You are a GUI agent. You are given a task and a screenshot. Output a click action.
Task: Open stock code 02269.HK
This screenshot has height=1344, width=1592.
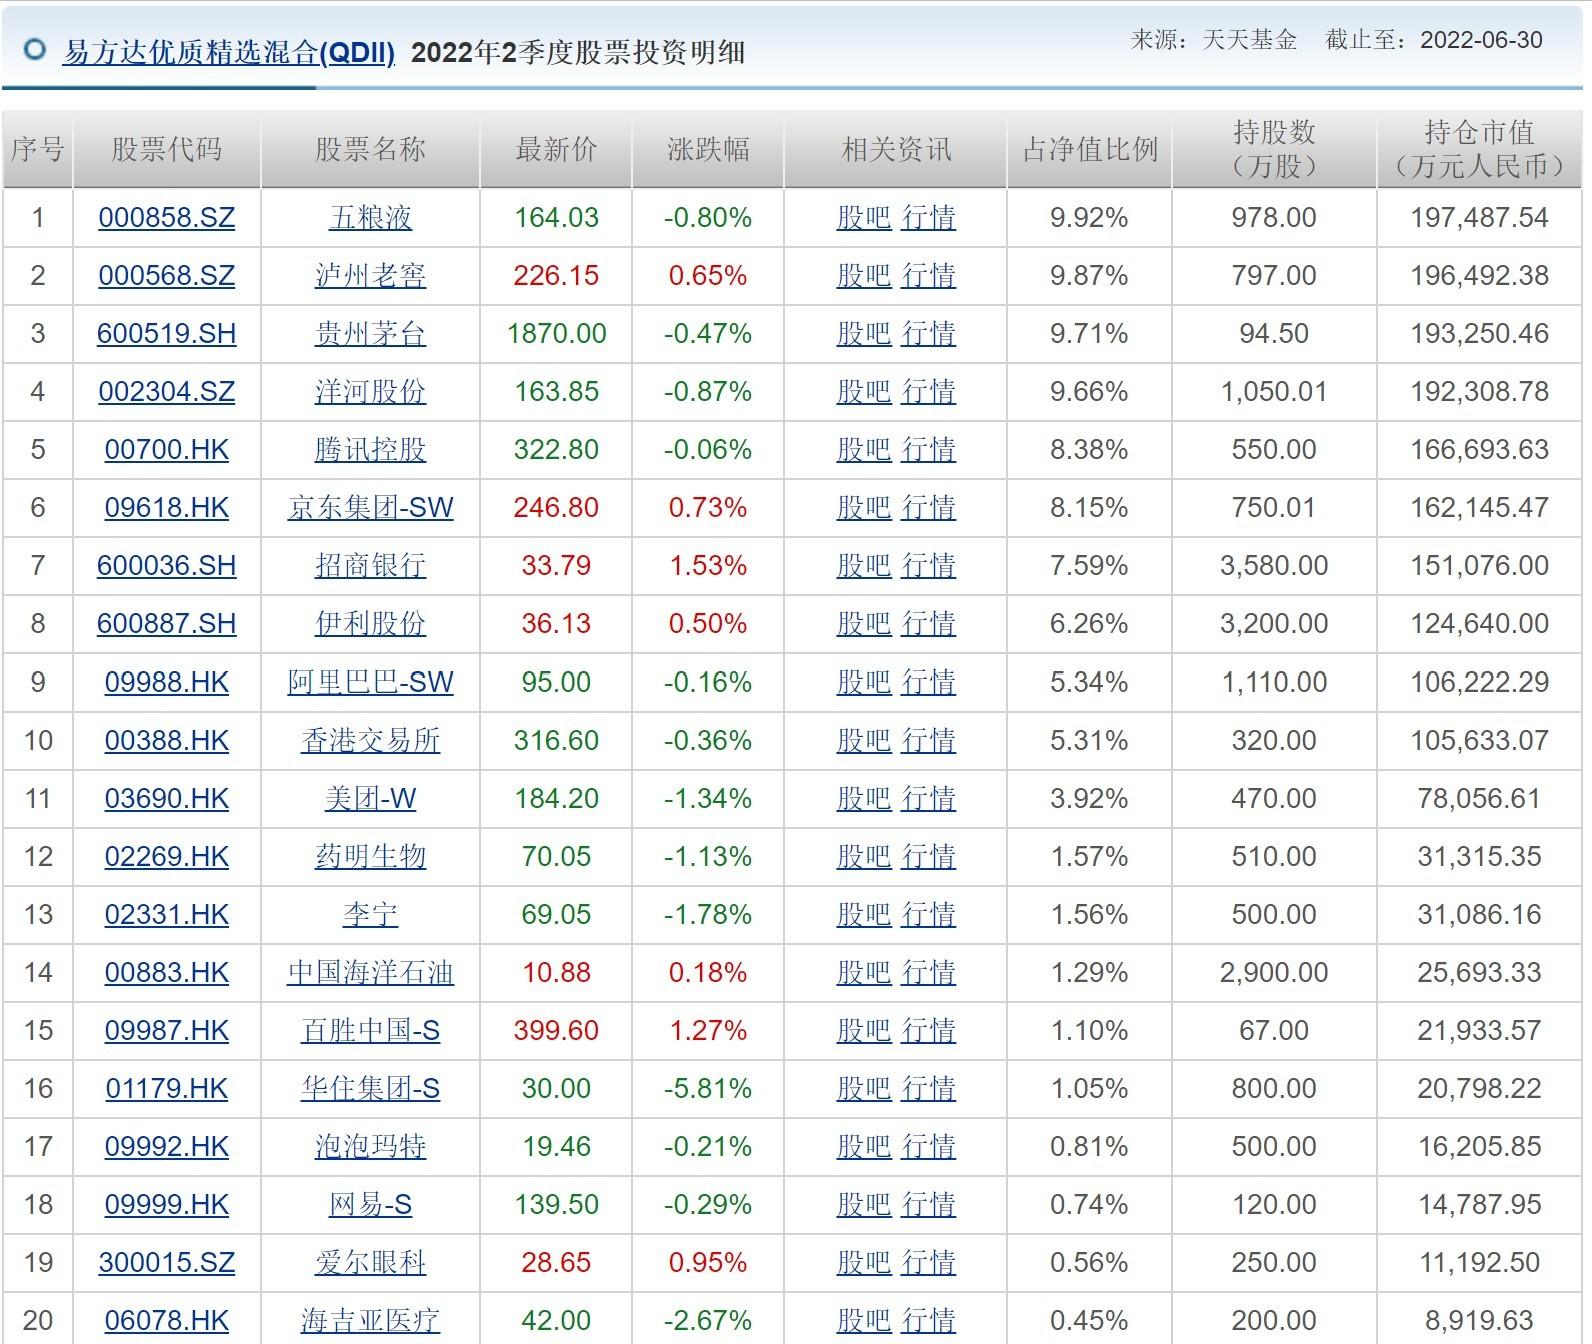[x=167, y=856]
